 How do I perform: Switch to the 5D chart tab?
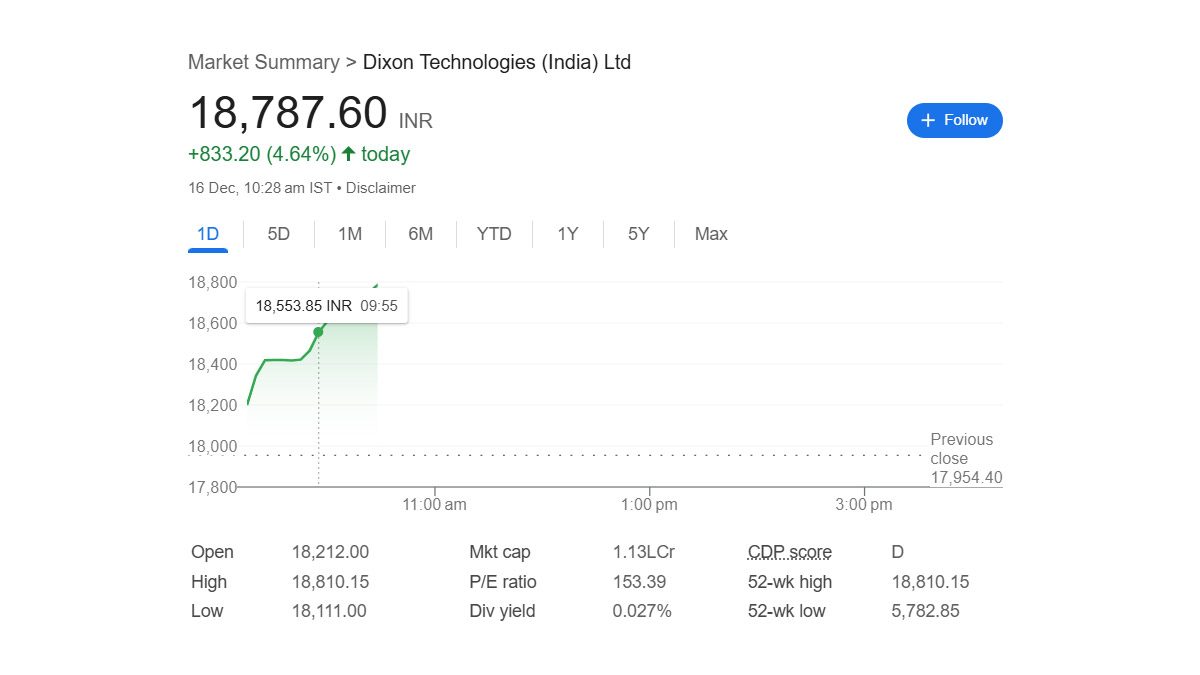278,234
